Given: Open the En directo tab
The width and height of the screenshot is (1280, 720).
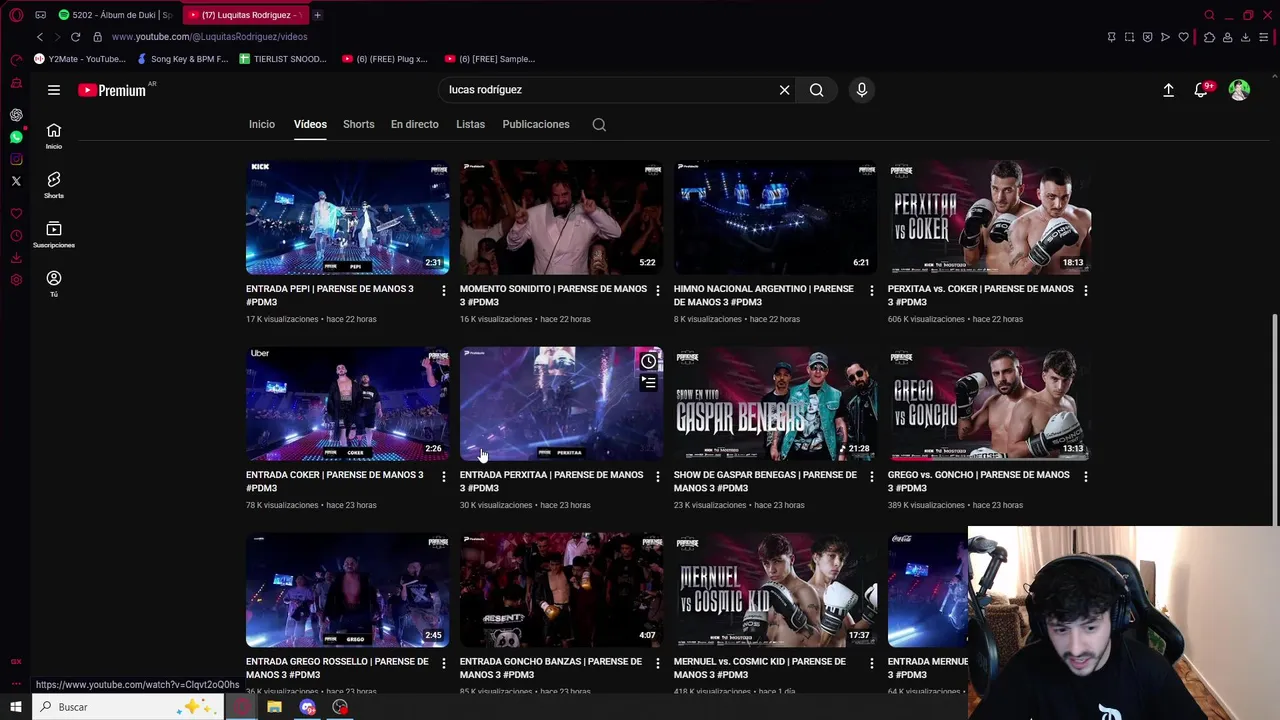Looking at the screenshot, I should tap(415, 125).
